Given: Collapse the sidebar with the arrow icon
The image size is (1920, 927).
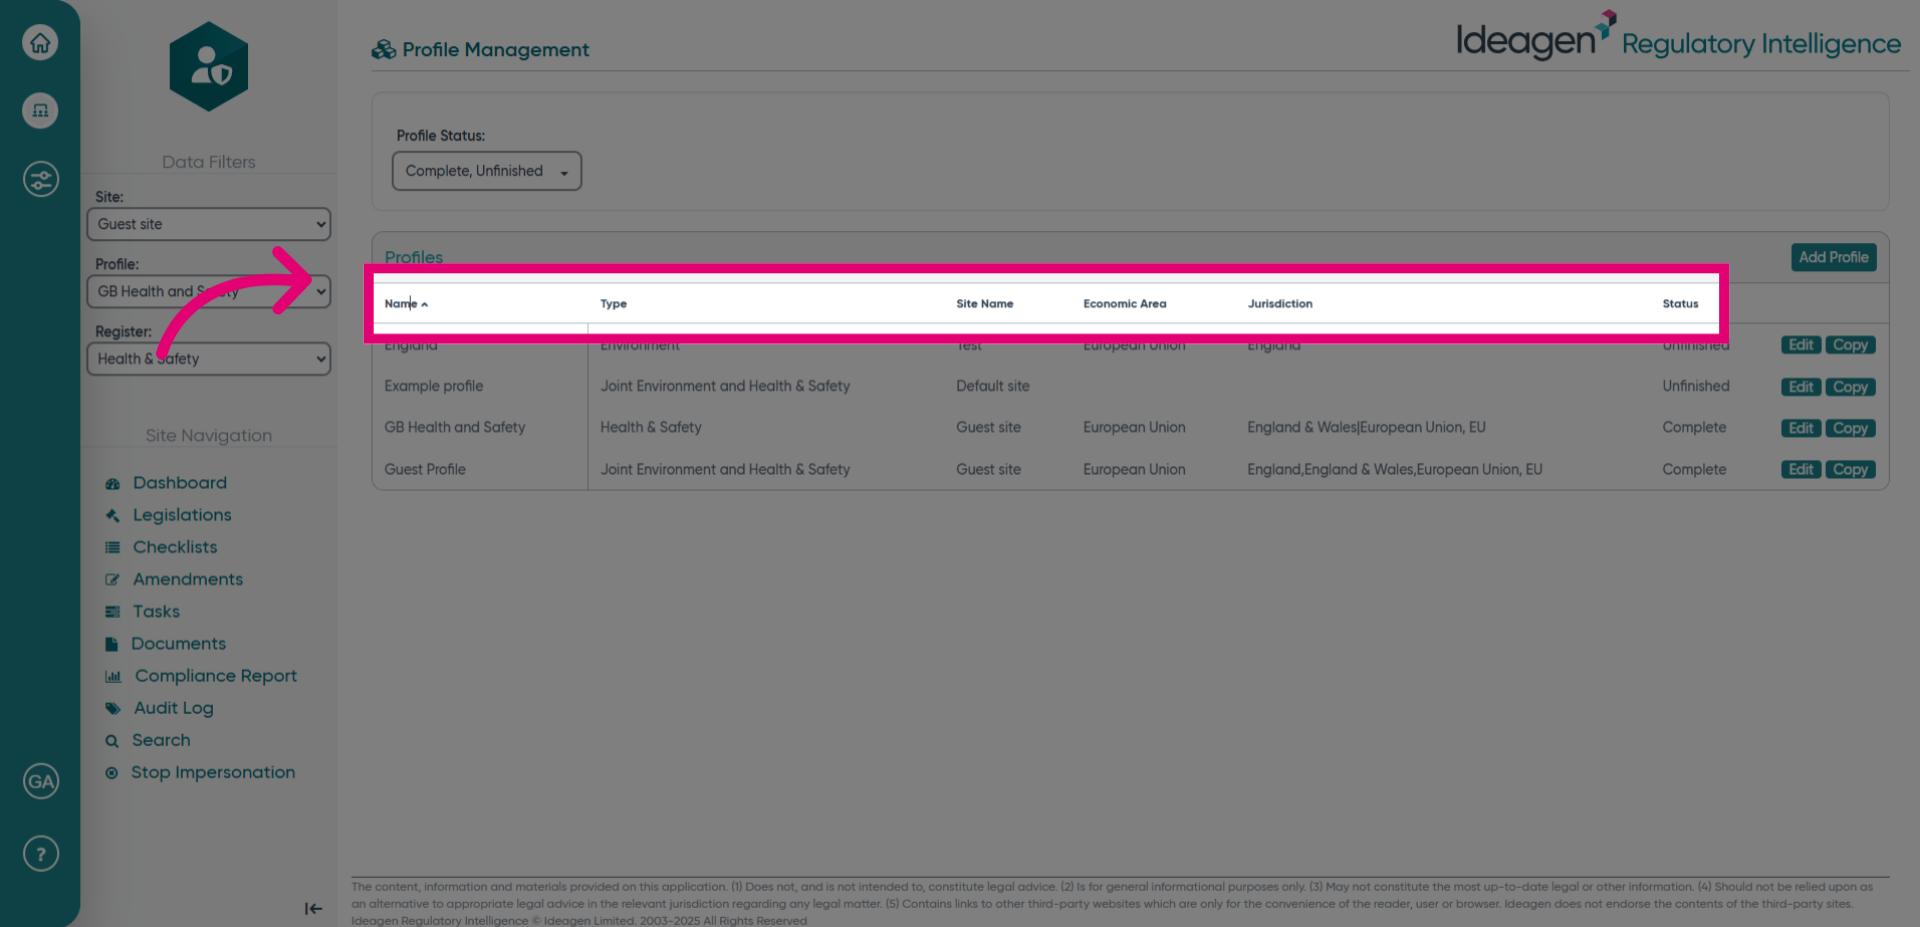Looking at the screenshot, I should pos(313,909).
